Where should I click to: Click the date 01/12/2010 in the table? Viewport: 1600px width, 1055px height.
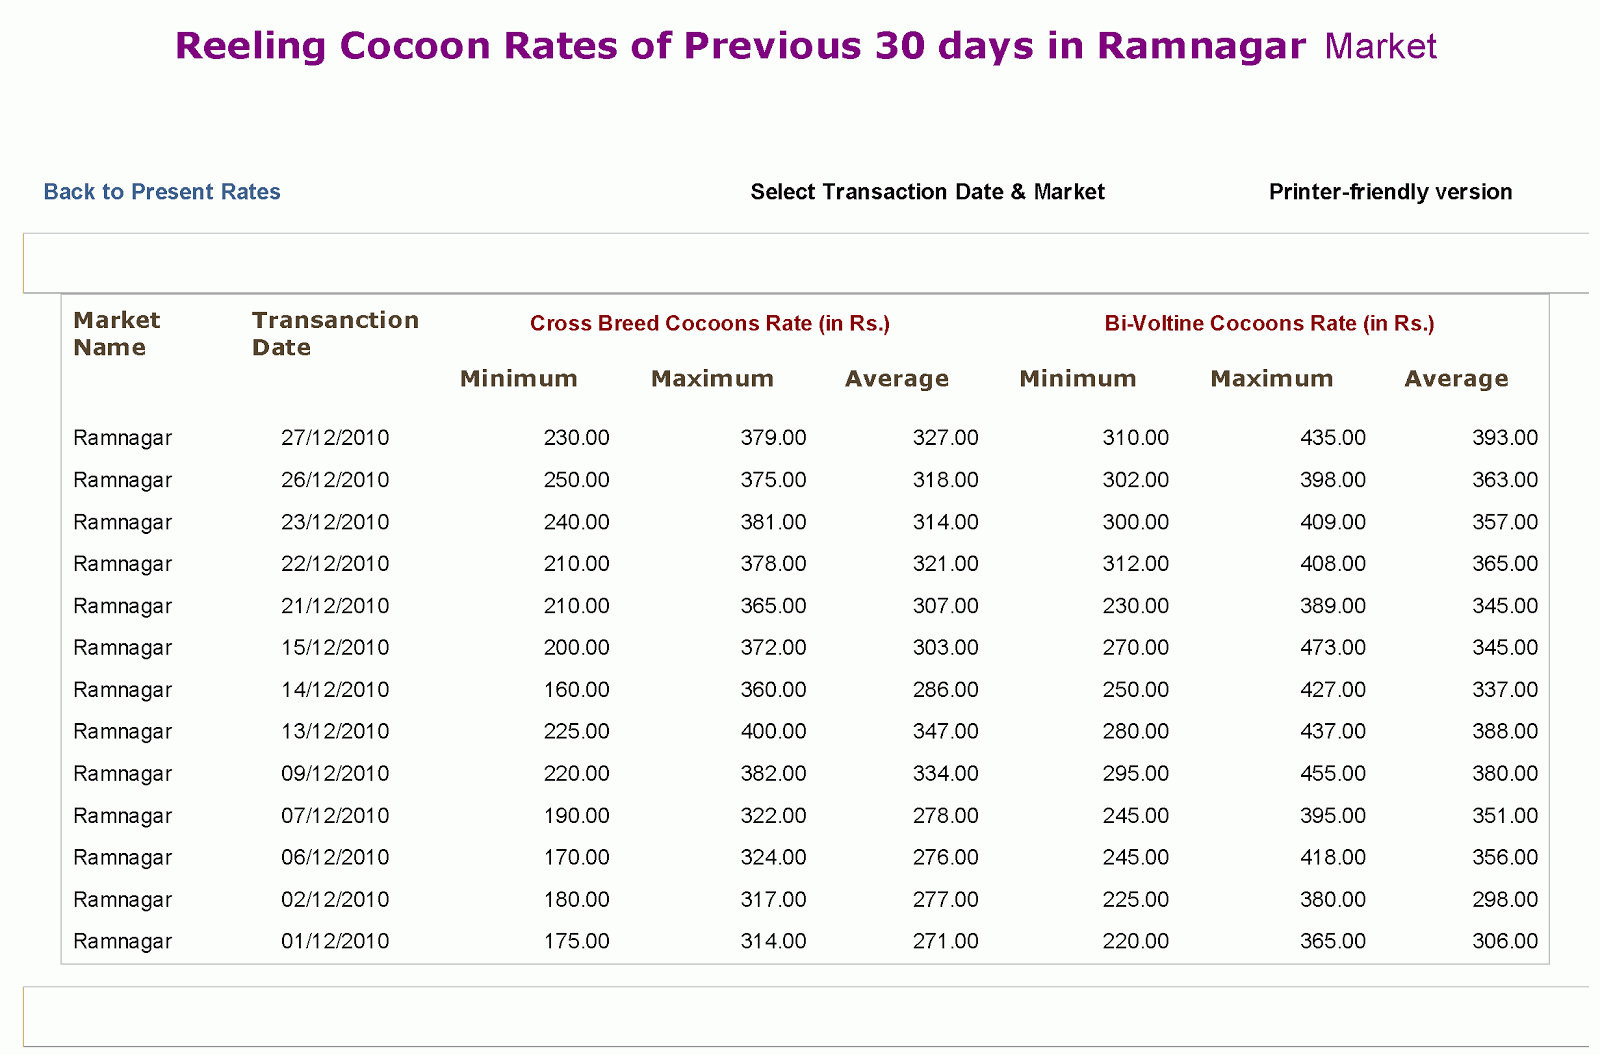(x=334, y=940)
